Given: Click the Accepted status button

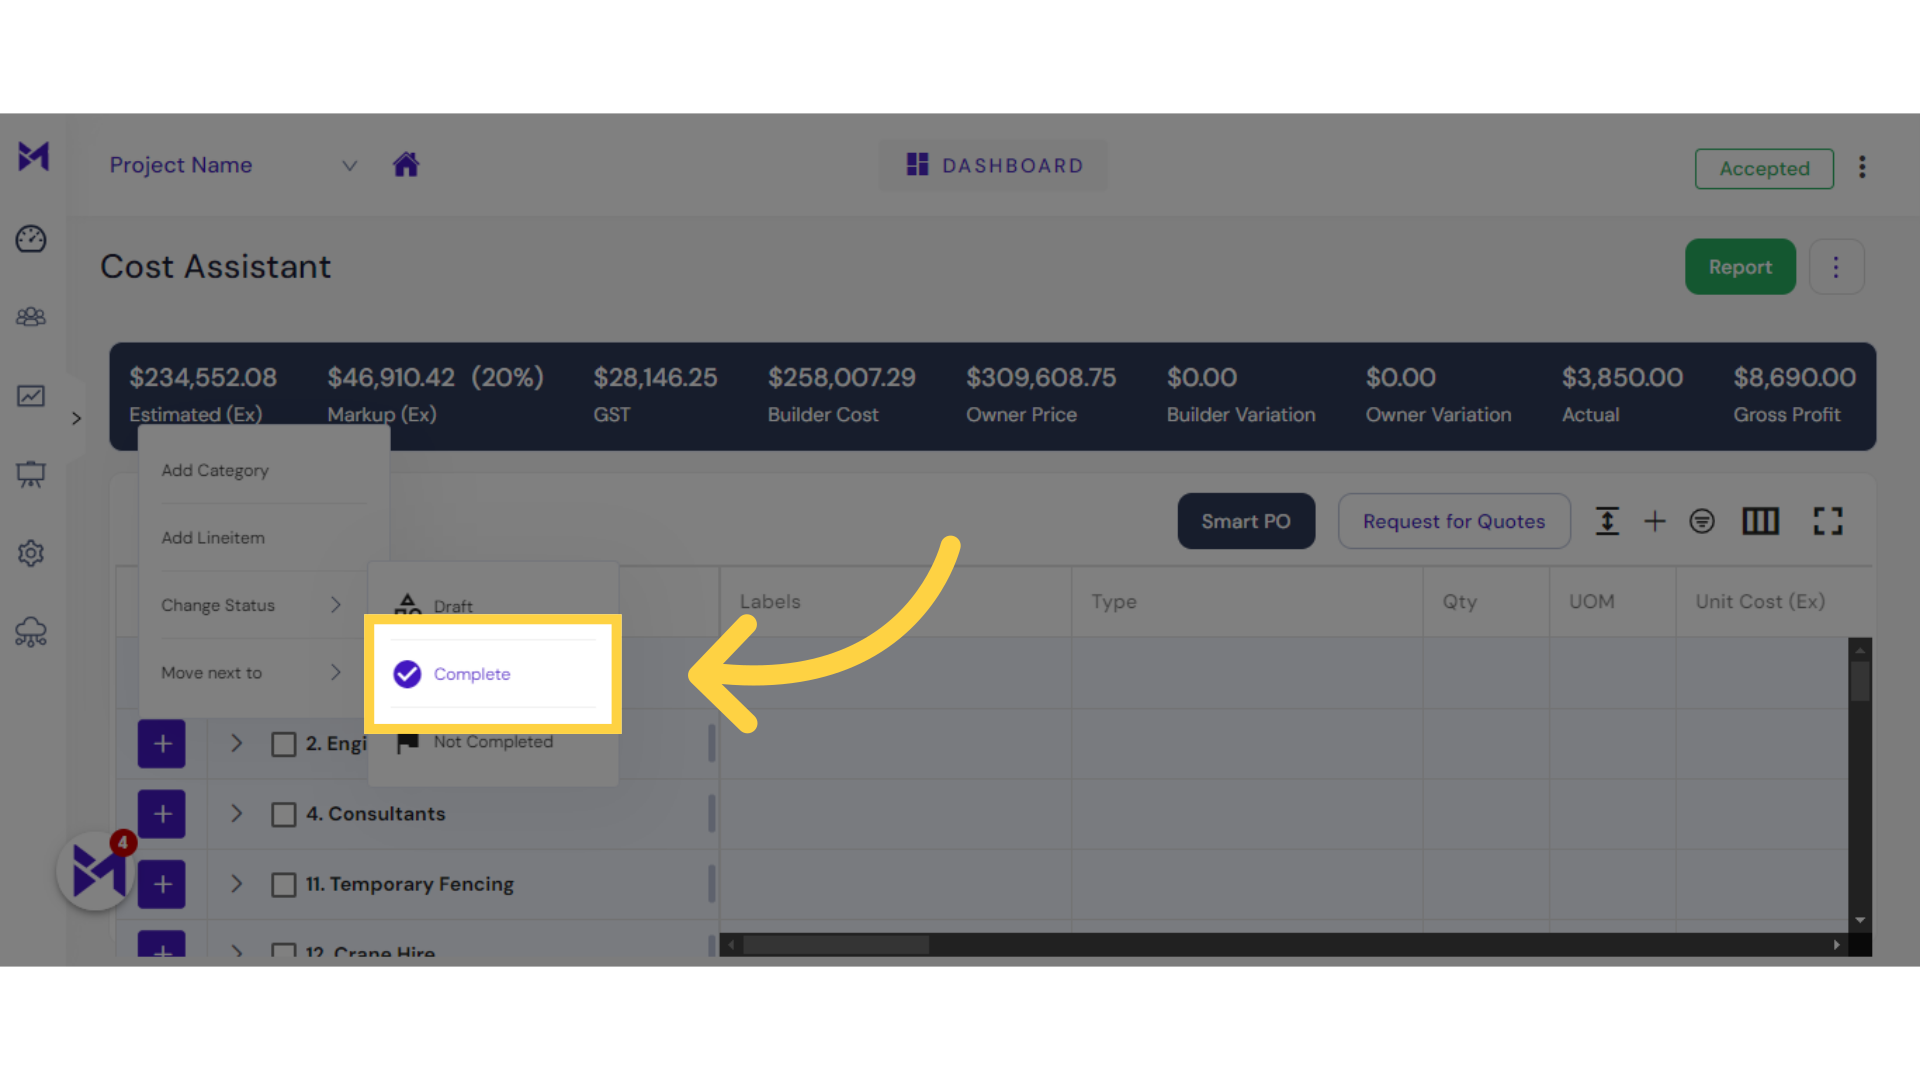Looking at the screenshot, I should click(1764, 169).
